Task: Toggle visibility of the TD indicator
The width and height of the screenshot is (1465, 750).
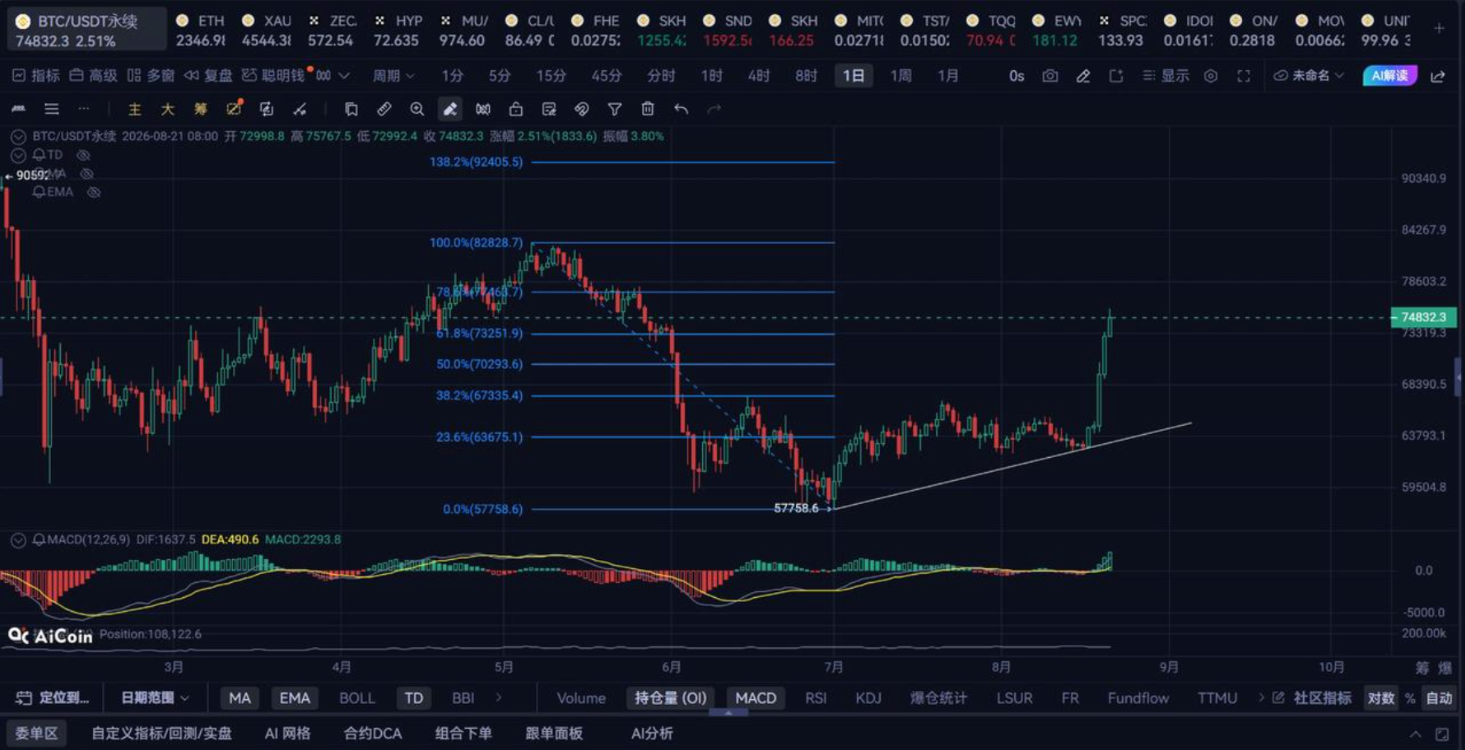Action: click(x=84, y=155)
